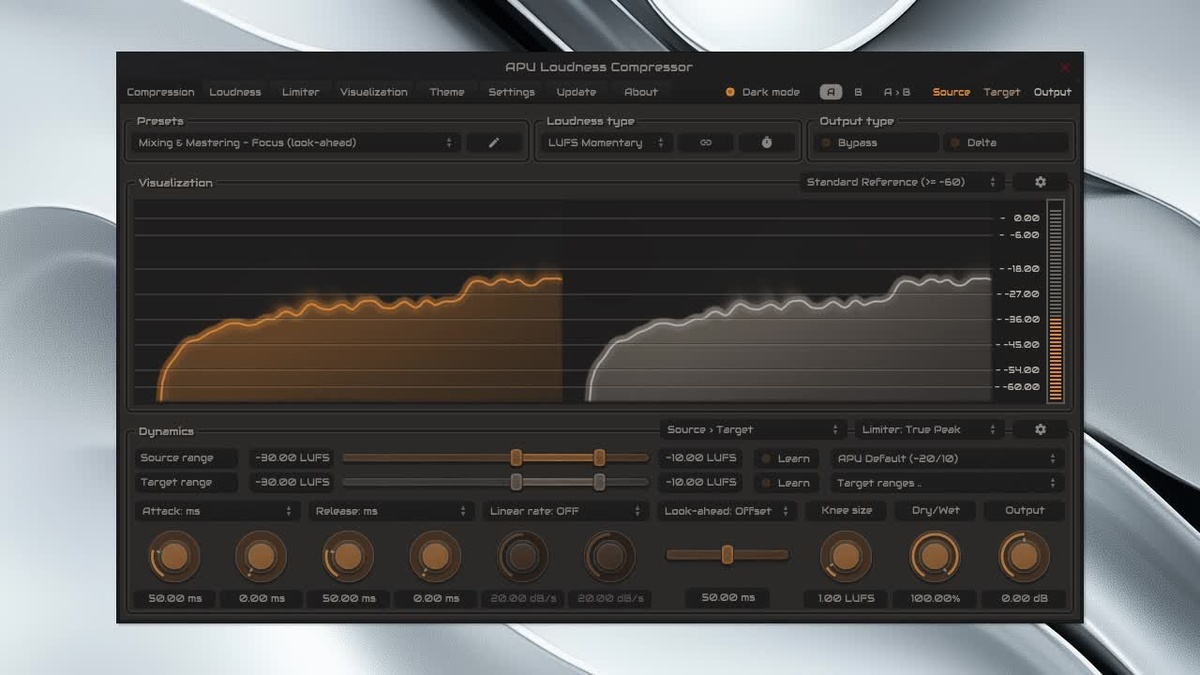Expand the LUFS Momentary dropdown
The image size is (1200, 675).
(x=606, y=143)
